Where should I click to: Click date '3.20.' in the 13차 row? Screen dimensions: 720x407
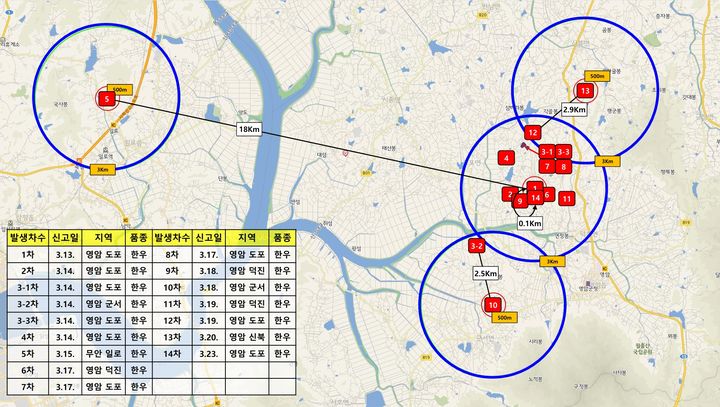[x=208, y=337]
